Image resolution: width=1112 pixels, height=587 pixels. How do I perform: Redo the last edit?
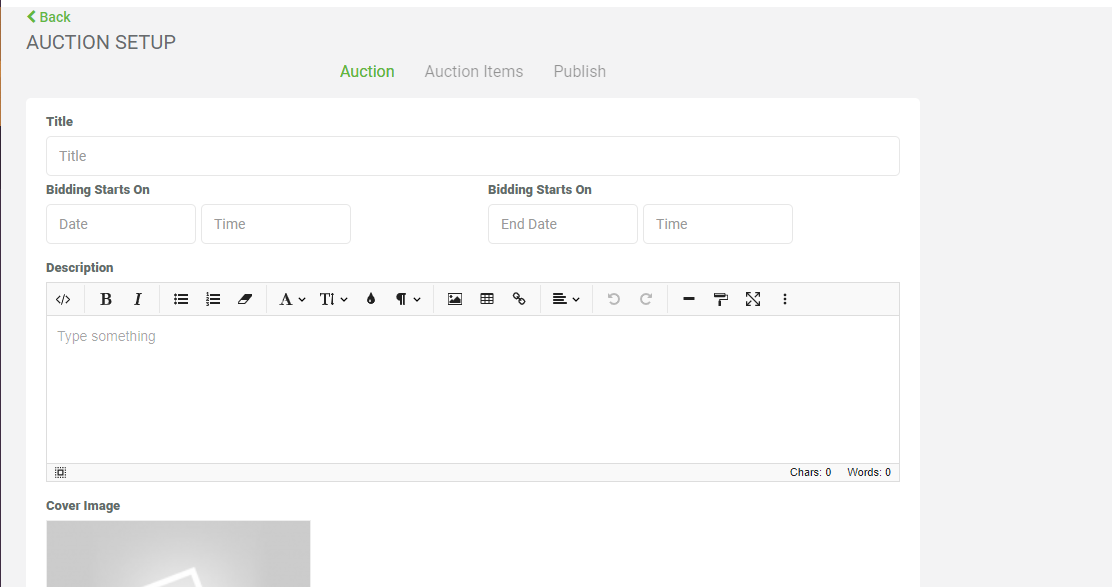click(x=645, y=299)
